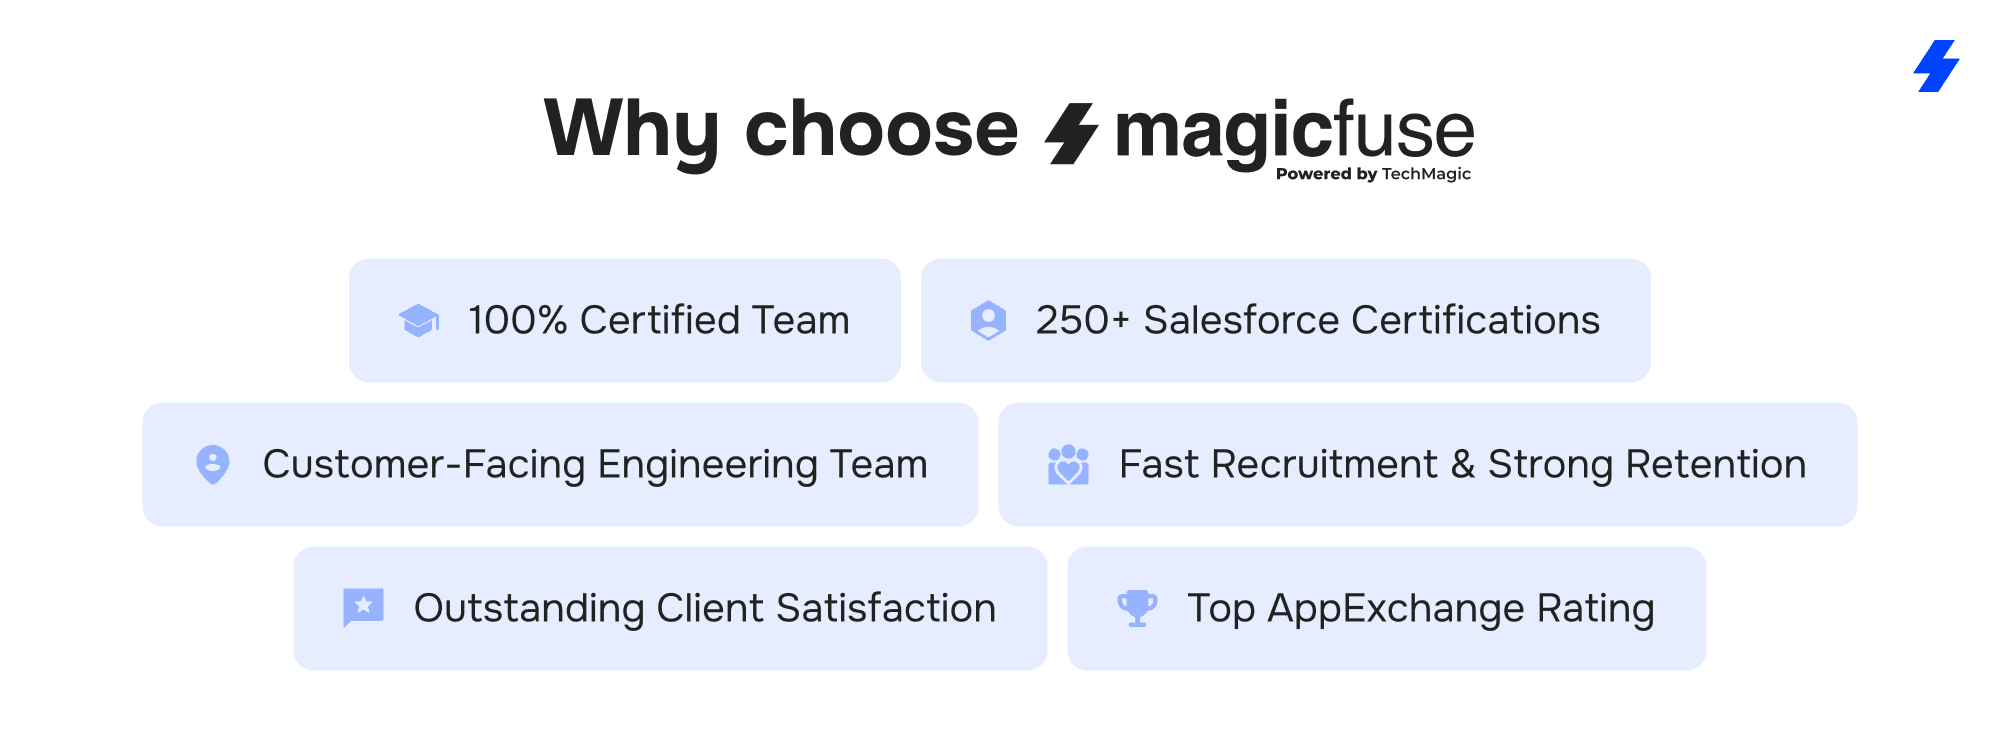
Task: Open the Outstanding Client Satisfaction card
Action: (x=670, y=608)
